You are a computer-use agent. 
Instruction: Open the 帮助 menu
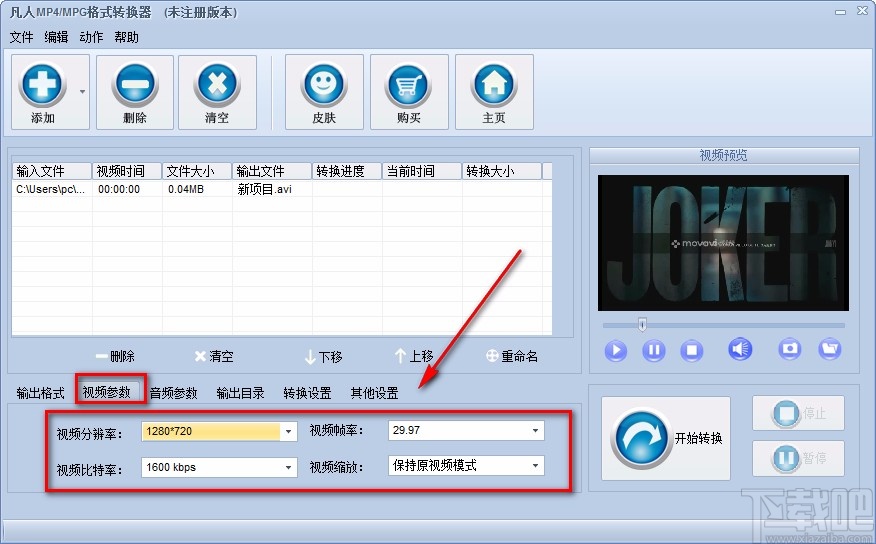tap(126, 37)
